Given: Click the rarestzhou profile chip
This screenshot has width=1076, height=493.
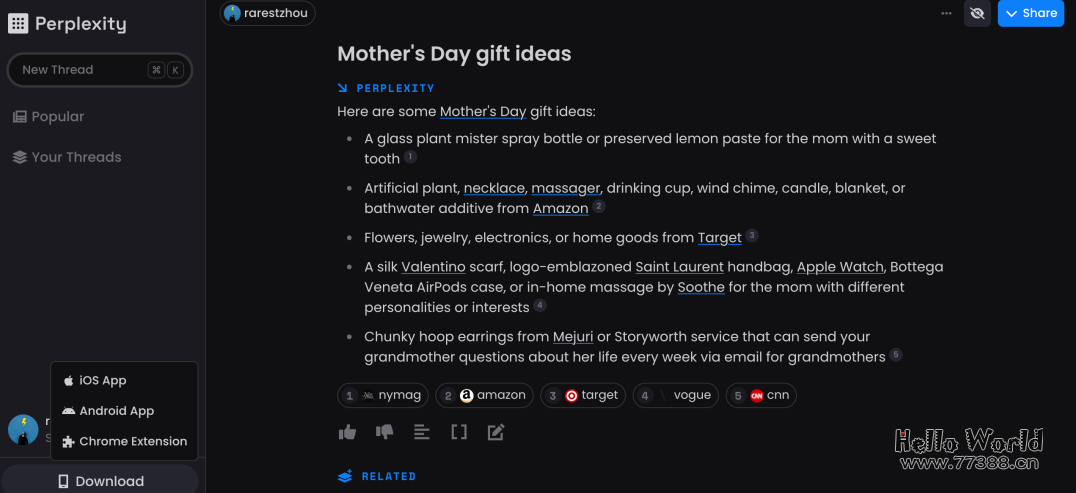Looking at the screenshot, I should [x=268, y=13].
